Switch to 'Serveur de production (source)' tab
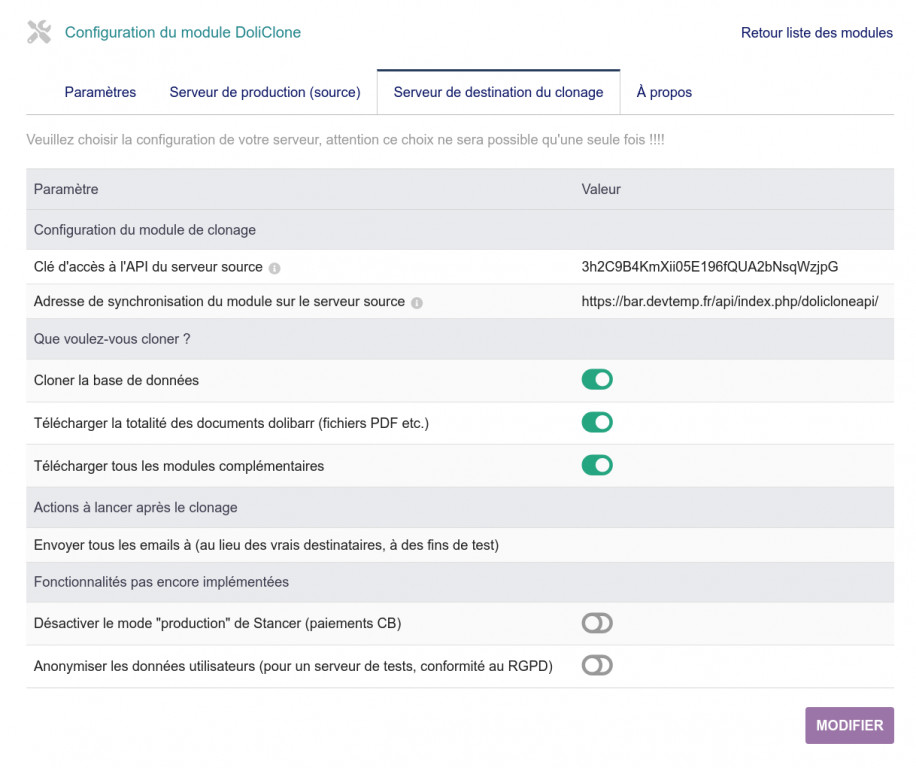This screenshot has width=916, height=768. (x=264, y=92)
